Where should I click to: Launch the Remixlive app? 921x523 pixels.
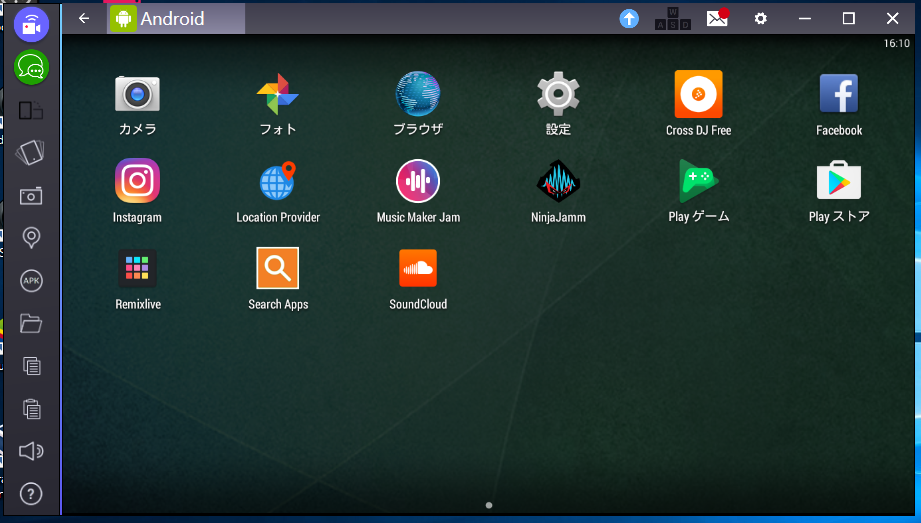coord(137,268)
